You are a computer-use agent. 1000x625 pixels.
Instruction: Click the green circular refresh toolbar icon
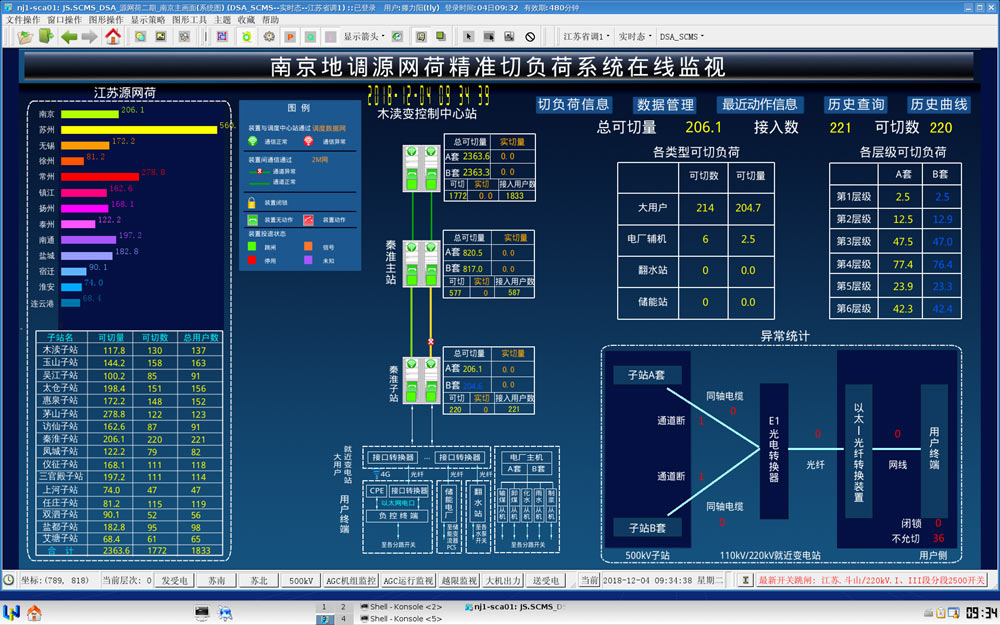[x=247, y=37]
